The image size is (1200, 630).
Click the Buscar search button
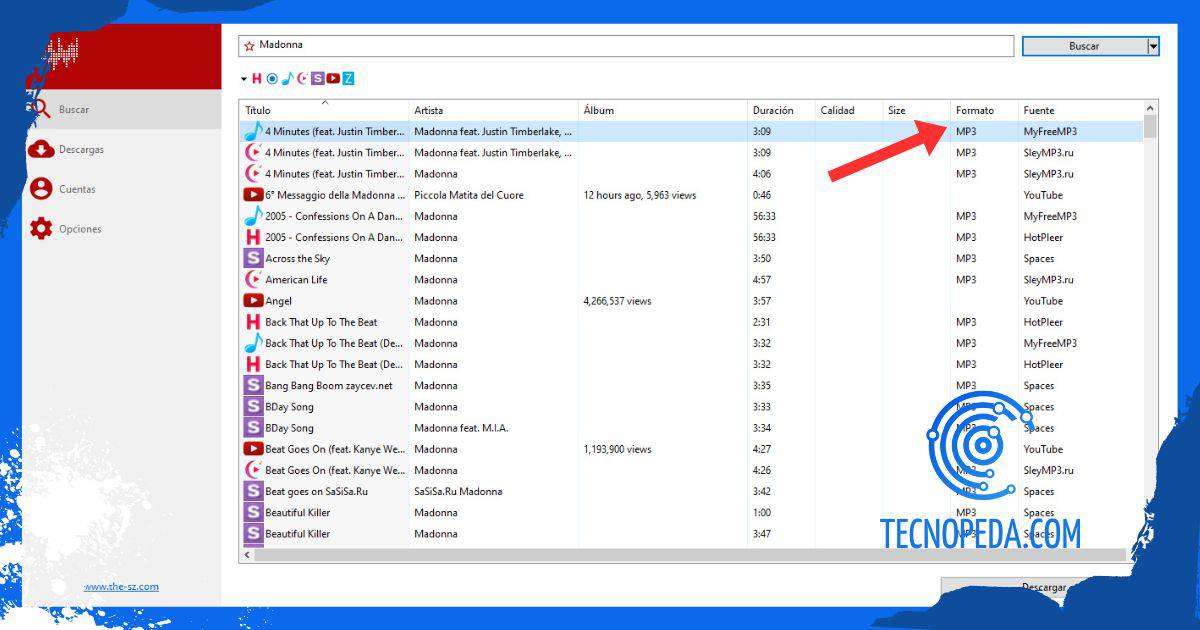coord(1084,46)
